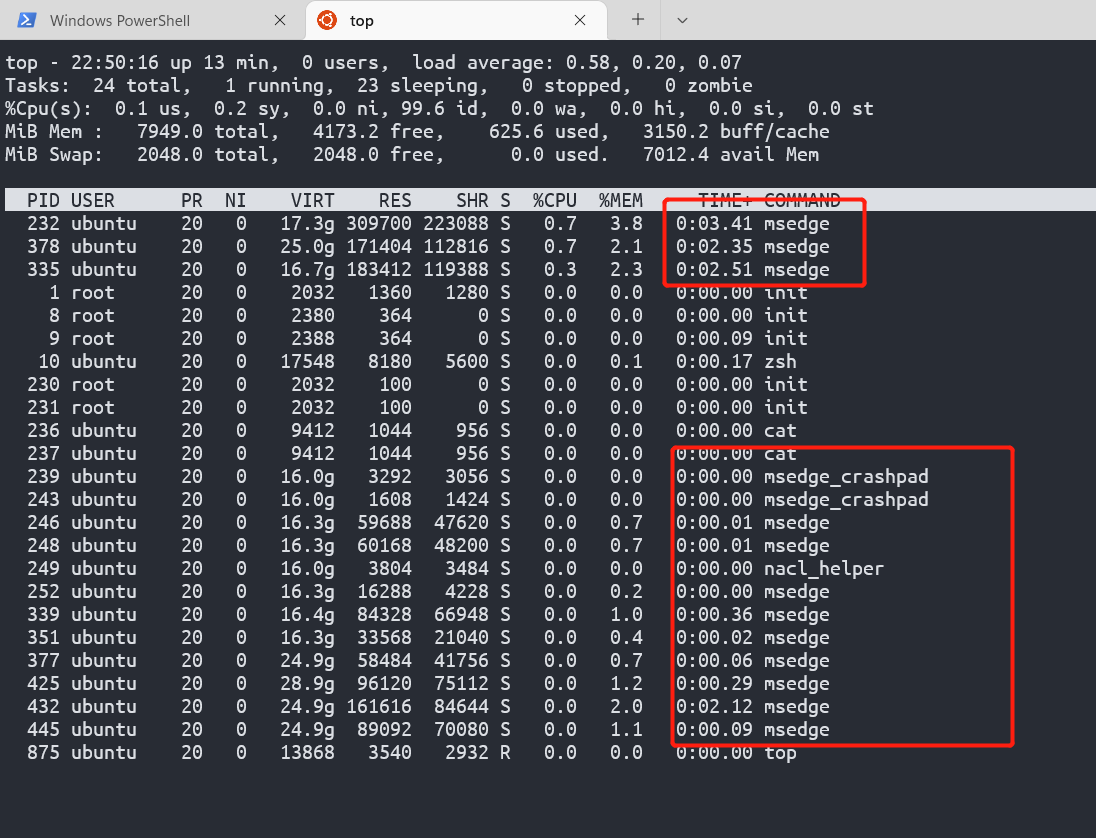
Task: Click the zsh process owned by ubuntu
Action: point(400,361)
